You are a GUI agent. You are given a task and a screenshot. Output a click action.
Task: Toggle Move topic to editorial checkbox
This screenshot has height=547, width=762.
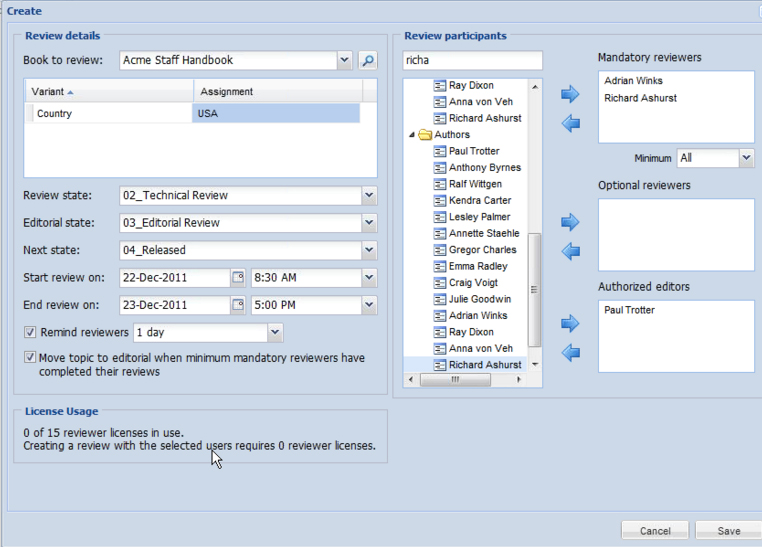coord(30,358)
